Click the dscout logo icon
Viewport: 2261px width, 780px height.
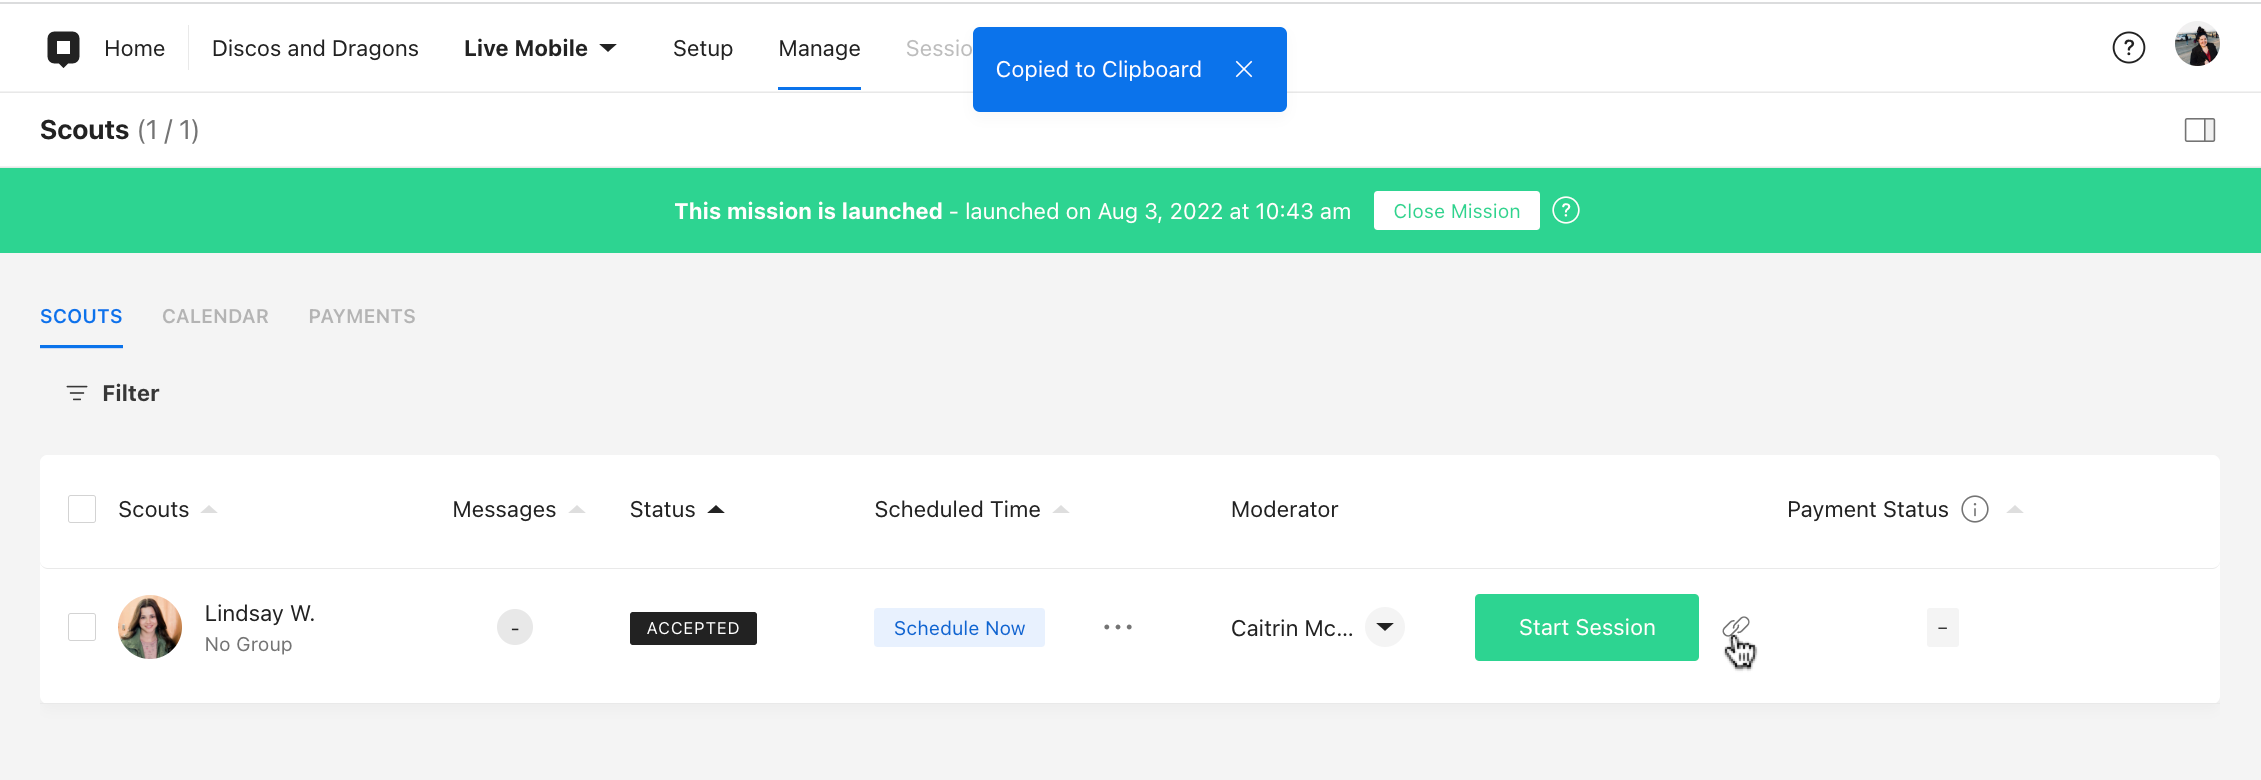63,48
